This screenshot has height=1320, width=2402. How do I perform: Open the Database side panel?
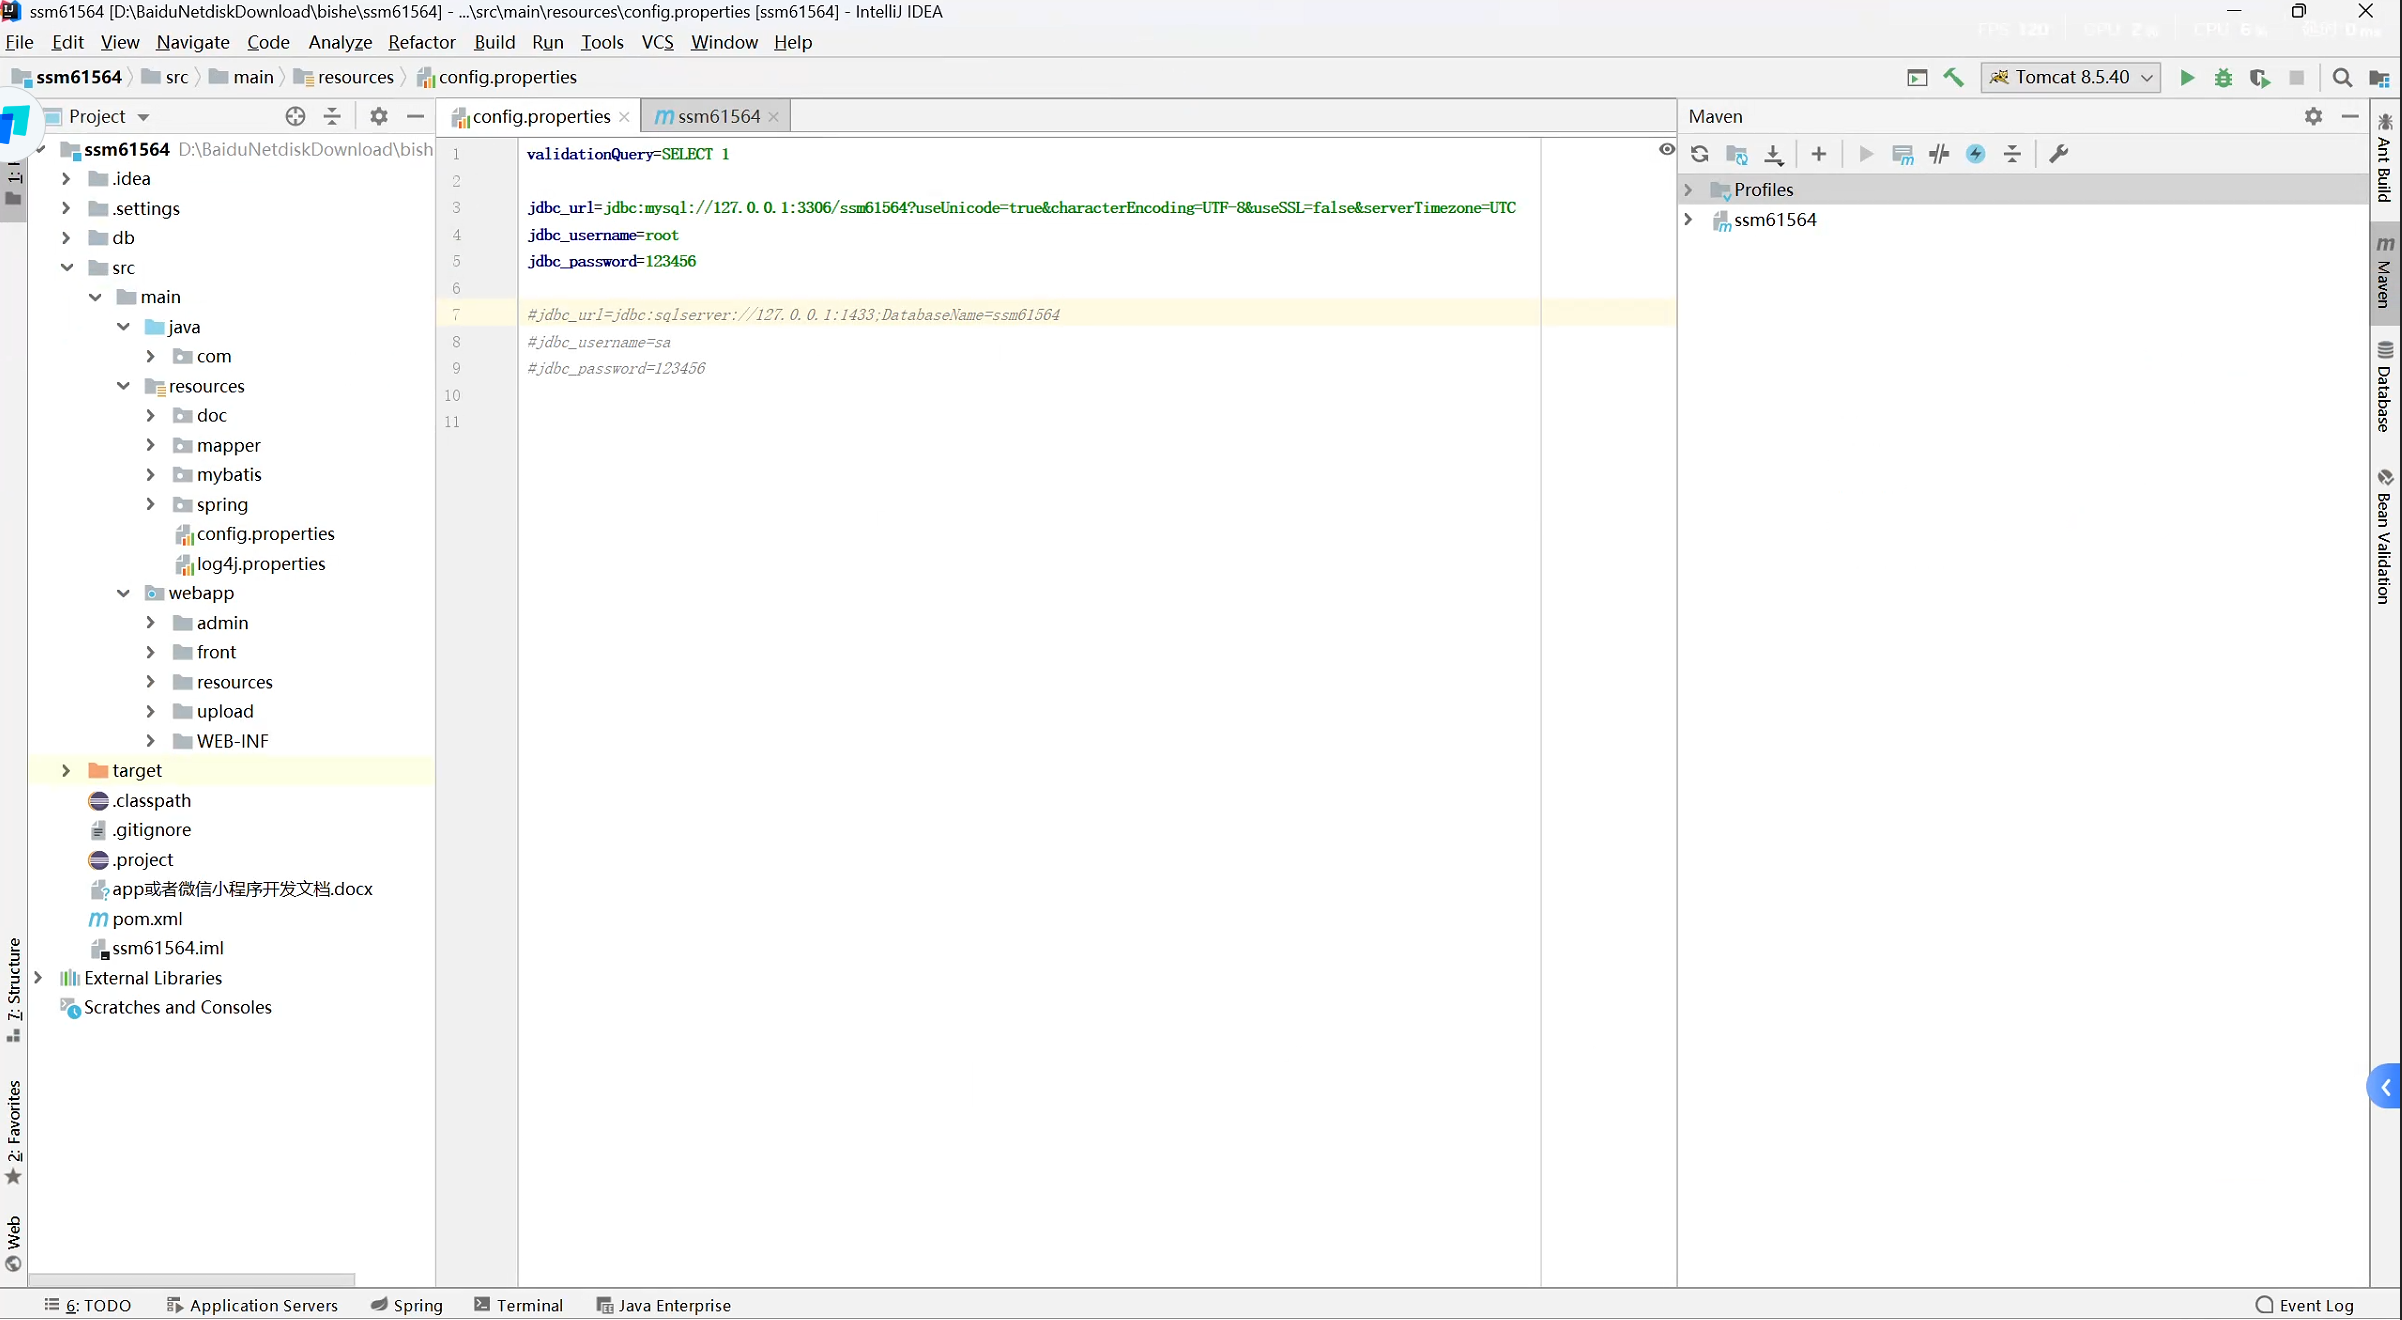pos(2385,387)
